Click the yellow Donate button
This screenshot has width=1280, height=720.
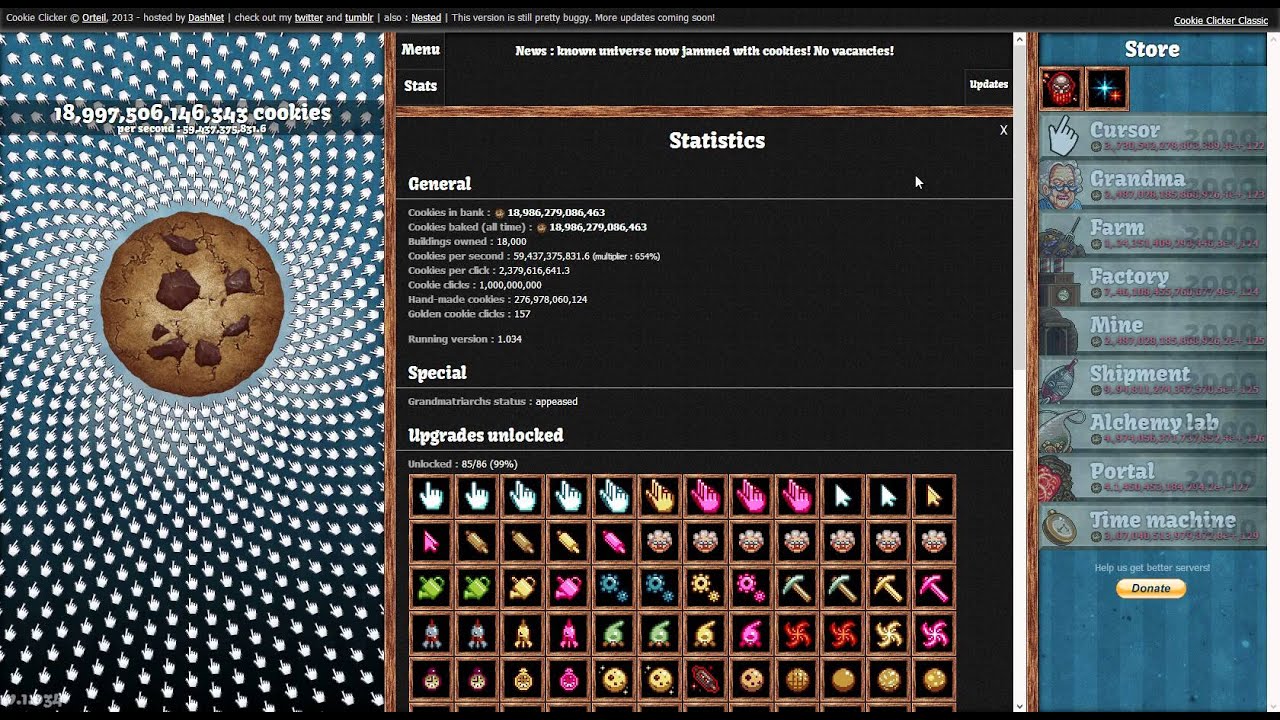(1151, 588)
